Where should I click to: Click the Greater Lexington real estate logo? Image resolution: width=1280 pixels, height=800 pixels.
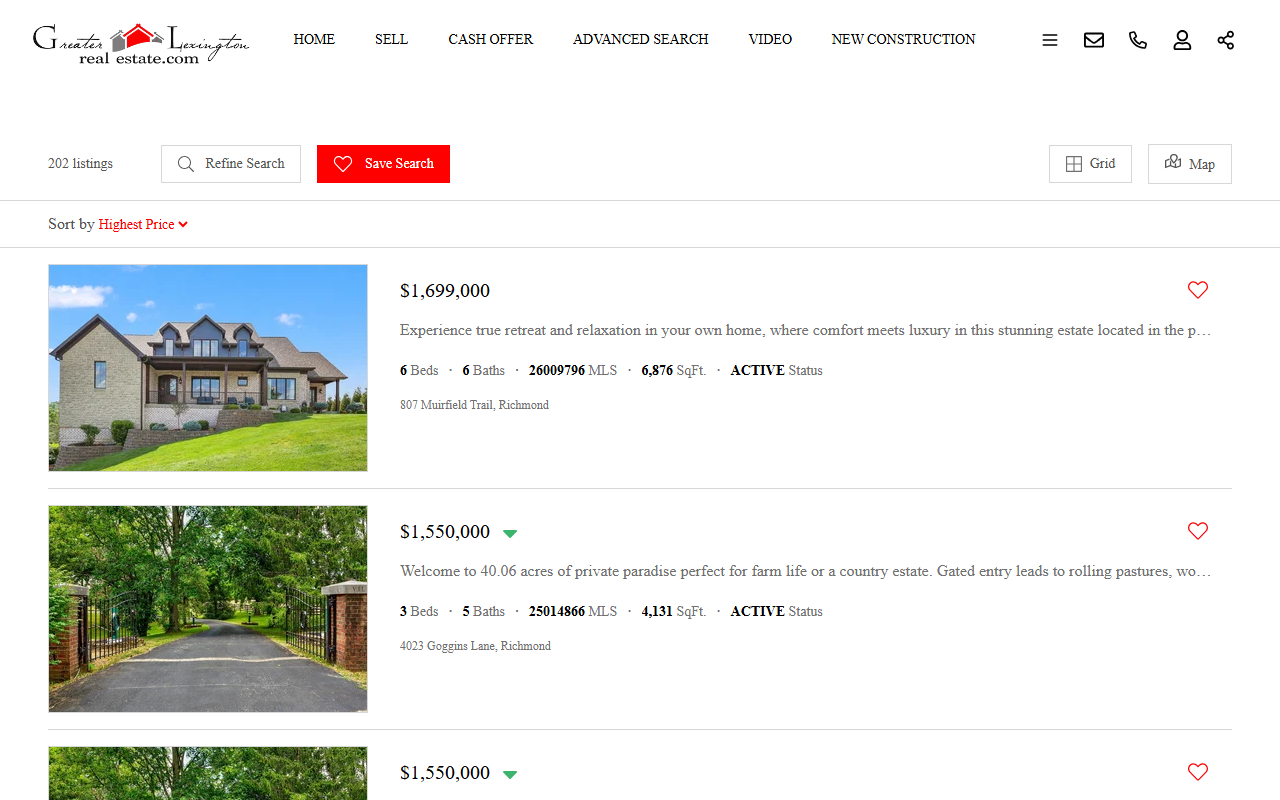[x=141, y=43]
